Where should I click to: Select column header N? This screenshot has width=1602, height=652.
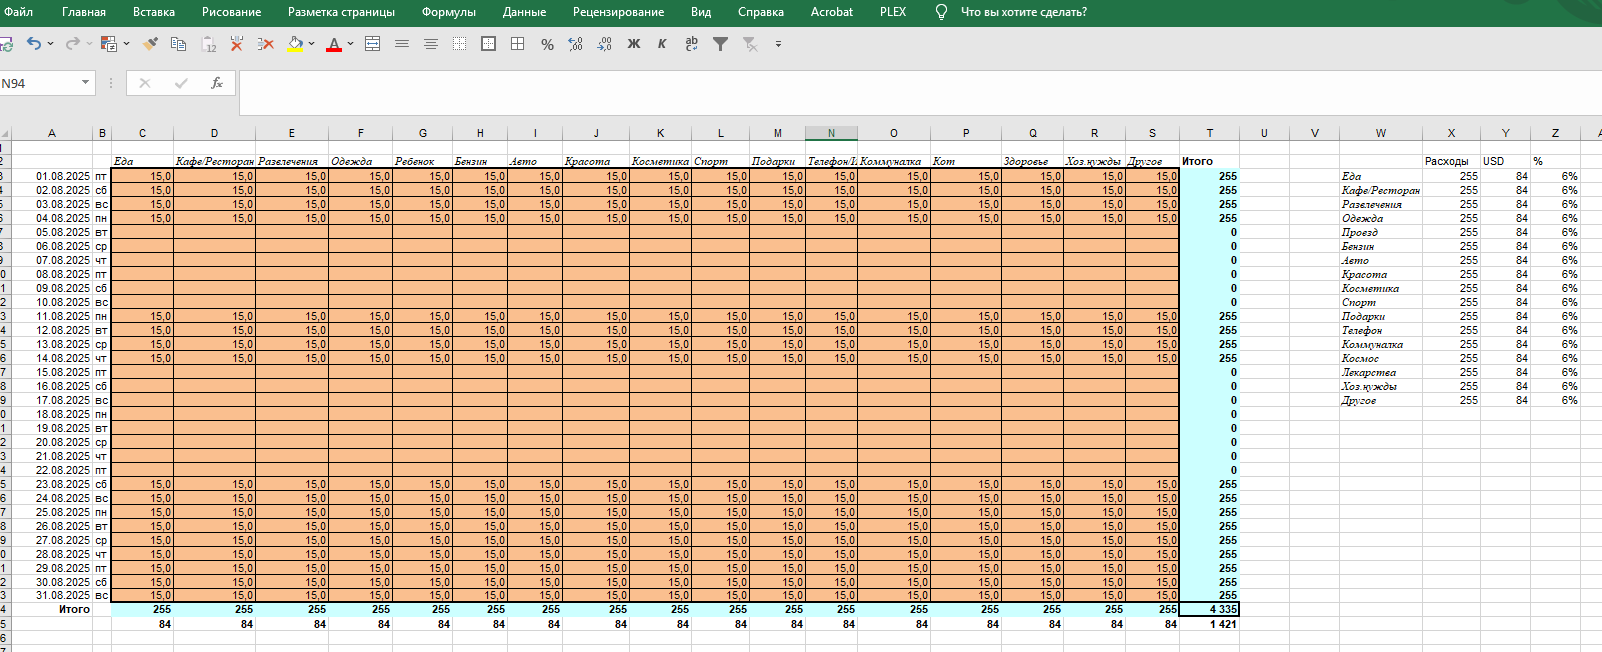pos(831,133)
